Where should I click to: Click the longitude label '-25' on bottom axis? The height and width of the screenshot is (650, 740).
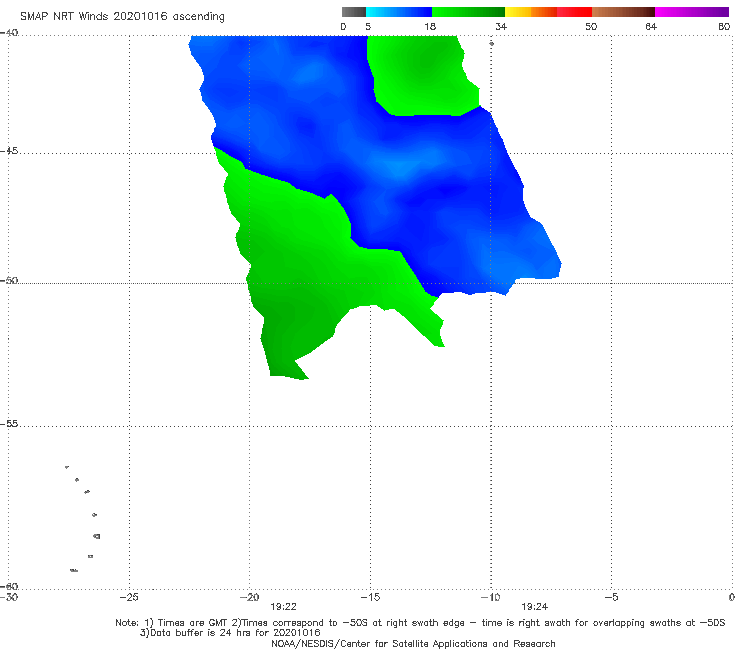[129, 597]
